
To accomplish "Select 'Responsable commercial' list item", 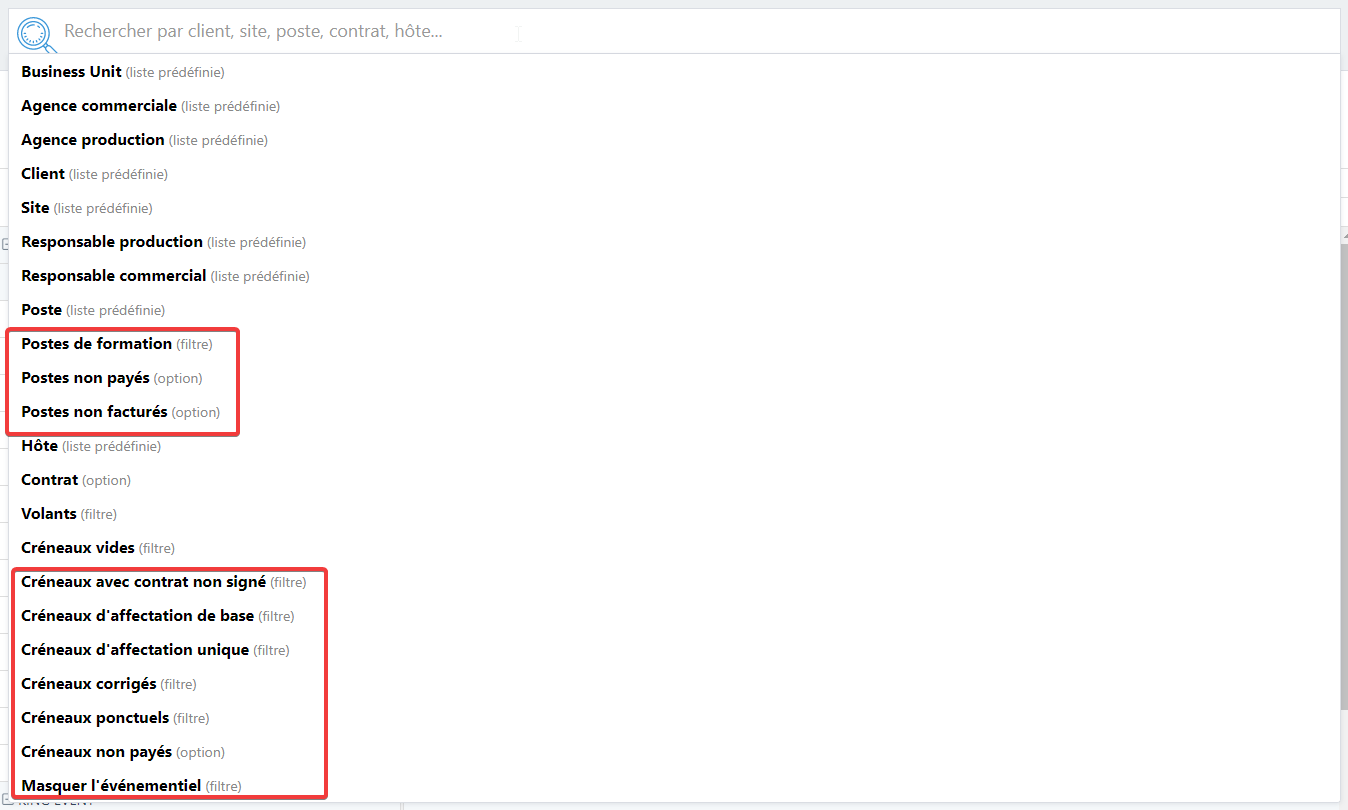I will point(114,276).
